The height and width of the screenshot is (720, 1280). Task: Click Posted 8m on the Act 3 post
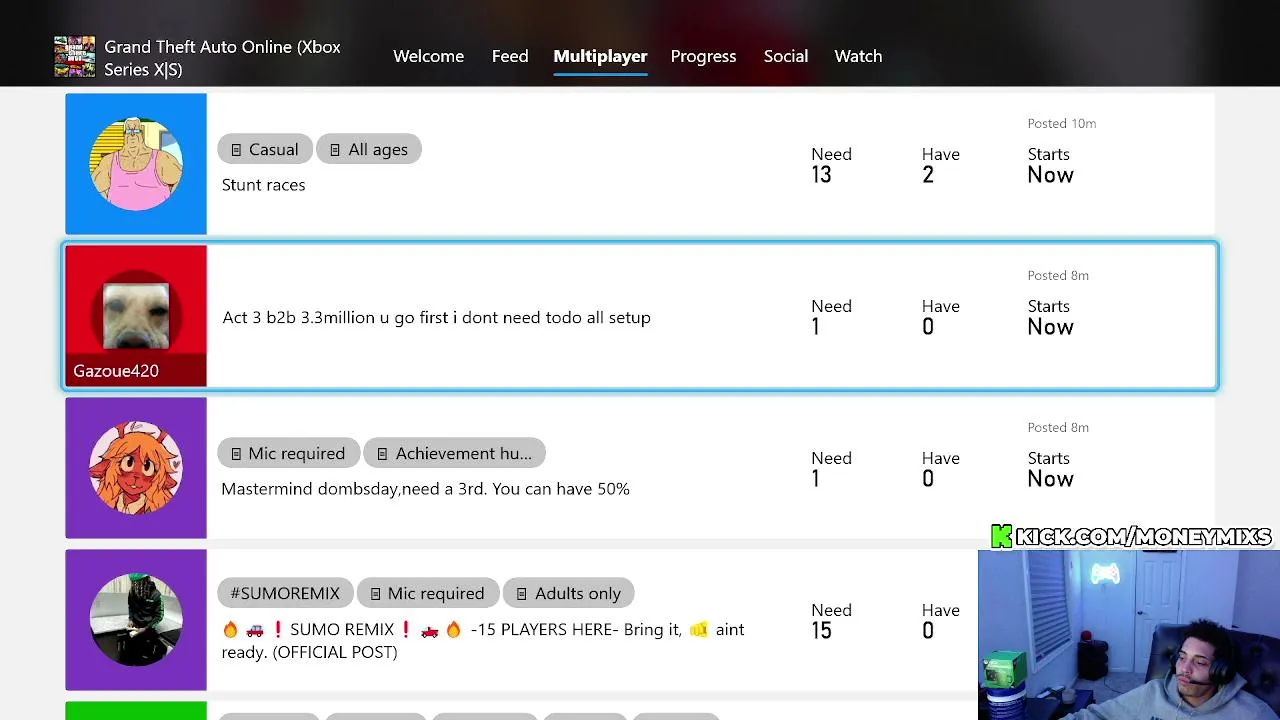[1058, 275]
